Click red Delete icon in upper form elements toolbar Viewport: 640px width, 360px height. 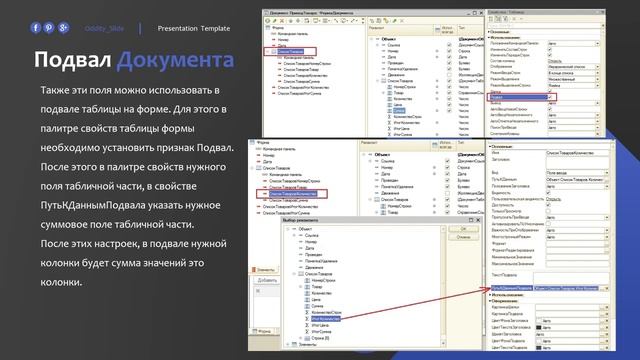point(282,20)
